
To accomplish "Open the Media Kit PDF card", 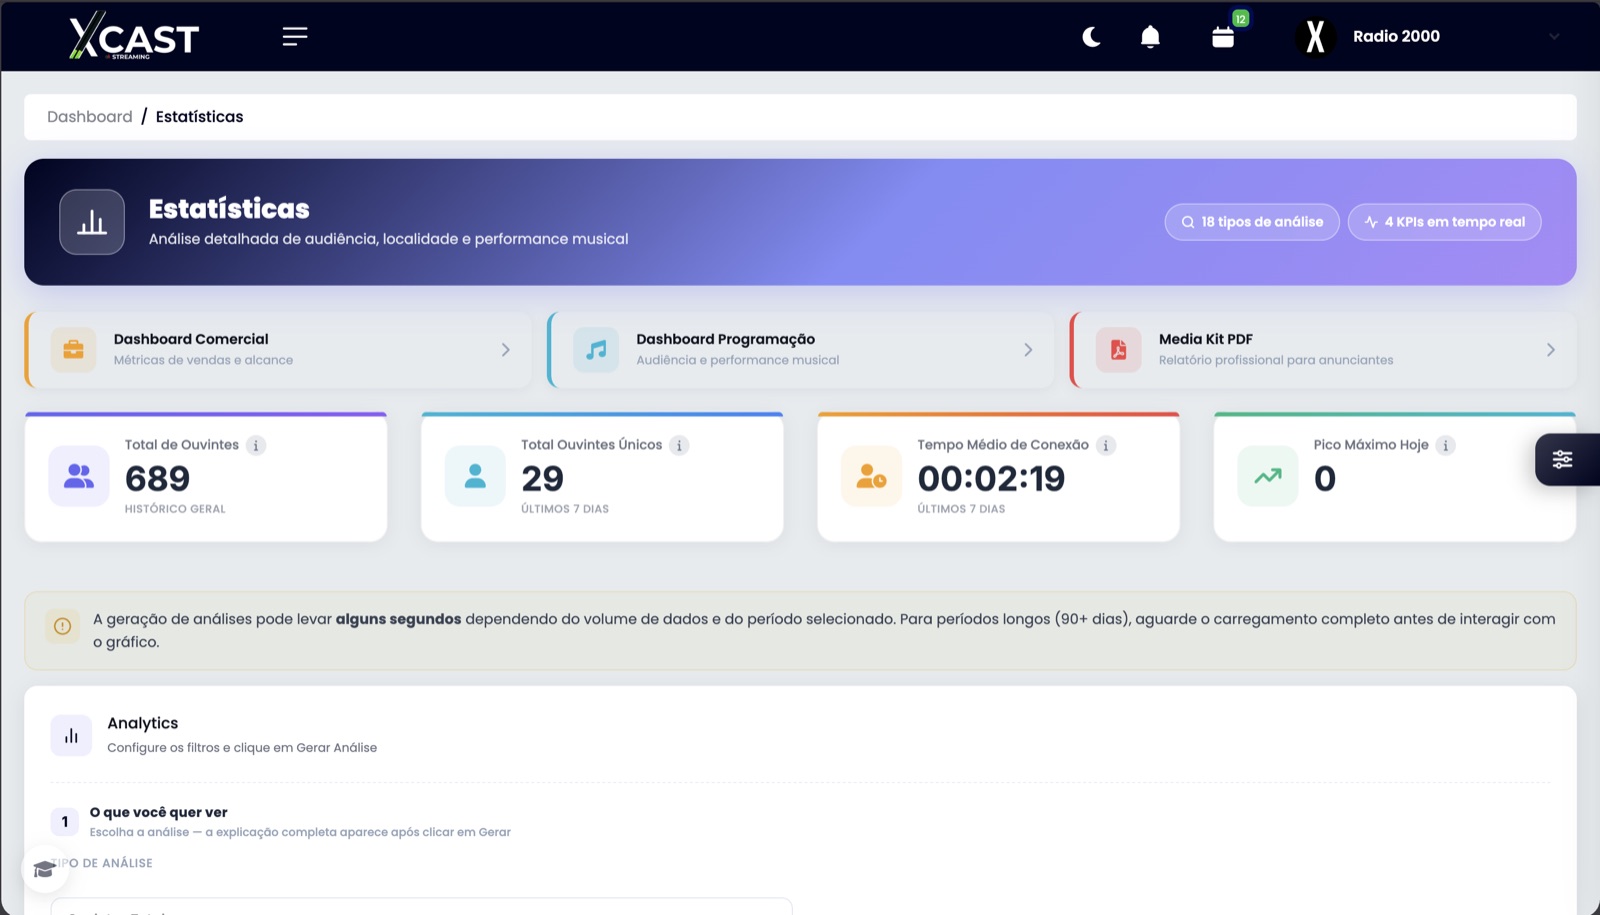I will (x=1323, y=350).
